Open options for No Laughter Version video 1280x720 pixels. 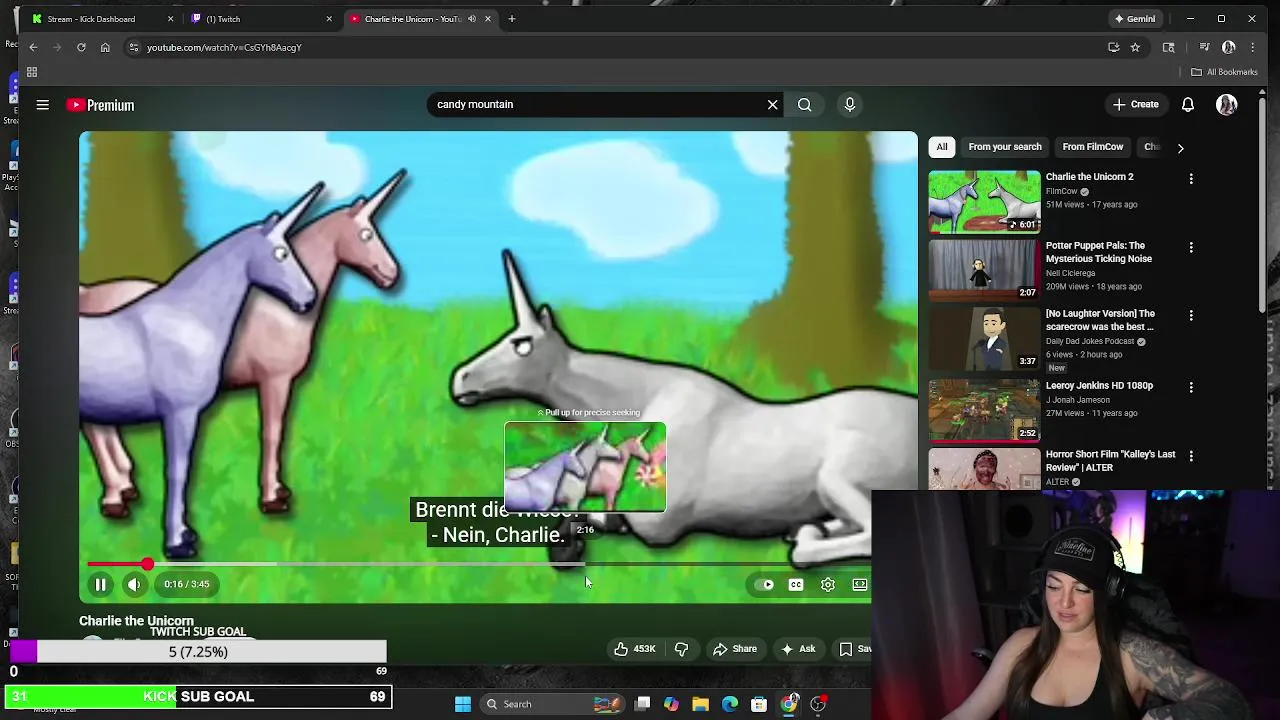click(x=1191, y=315)
